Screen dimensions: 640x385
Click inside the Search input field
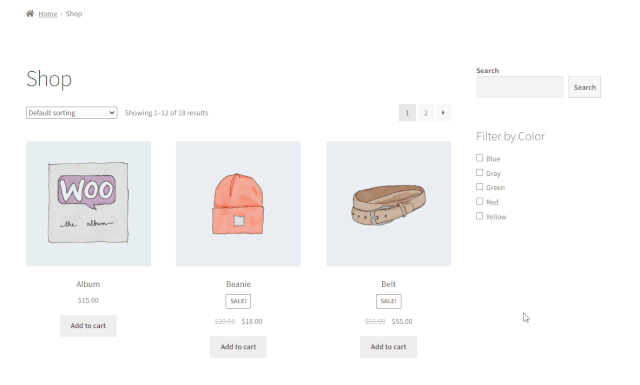point(520,87)
